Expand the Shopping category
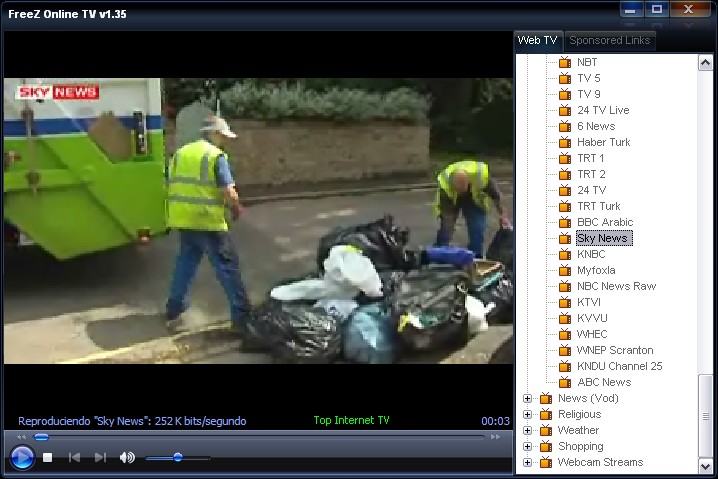This screenshot has height=479, width=718. (528, 446)
